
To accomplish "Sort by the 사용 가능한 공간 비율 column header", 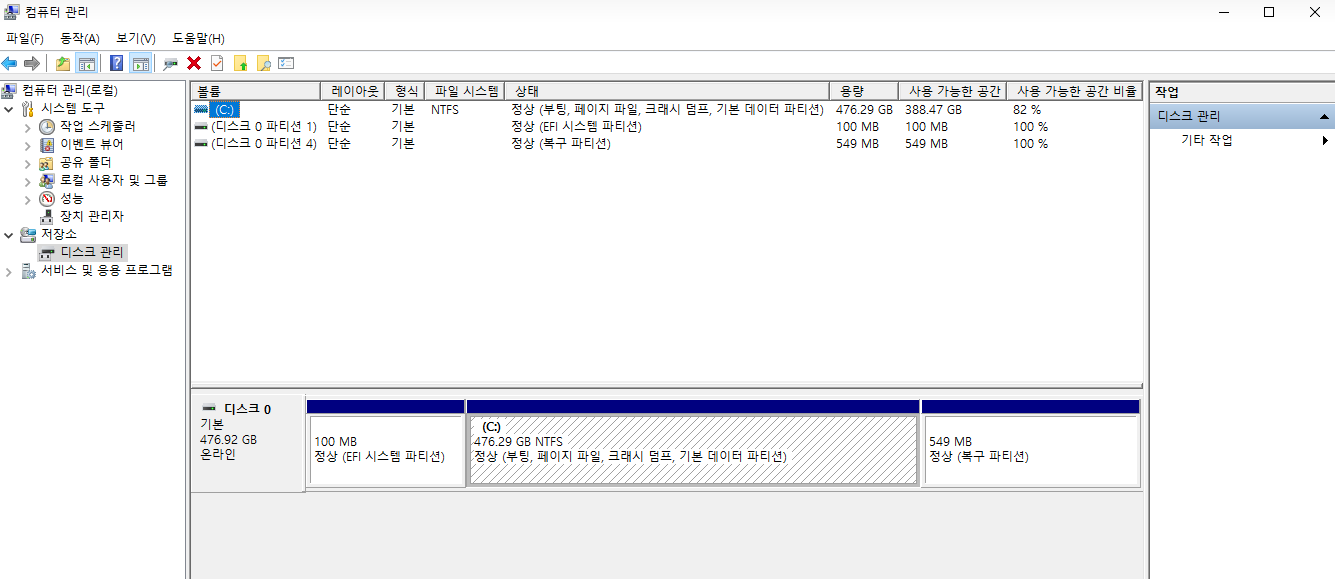I will click(1074, 91).
